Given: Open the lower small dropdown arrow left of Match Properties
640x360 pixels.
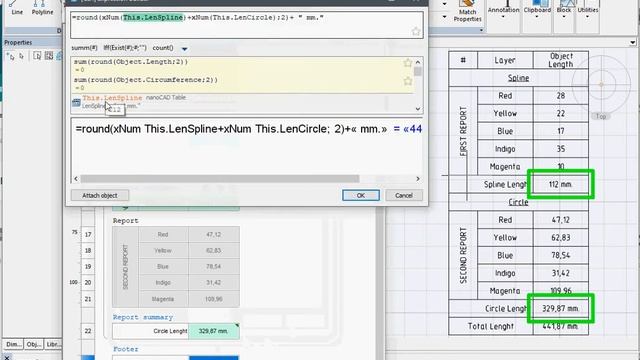Looking at the screenshot, I should (444, 17).
